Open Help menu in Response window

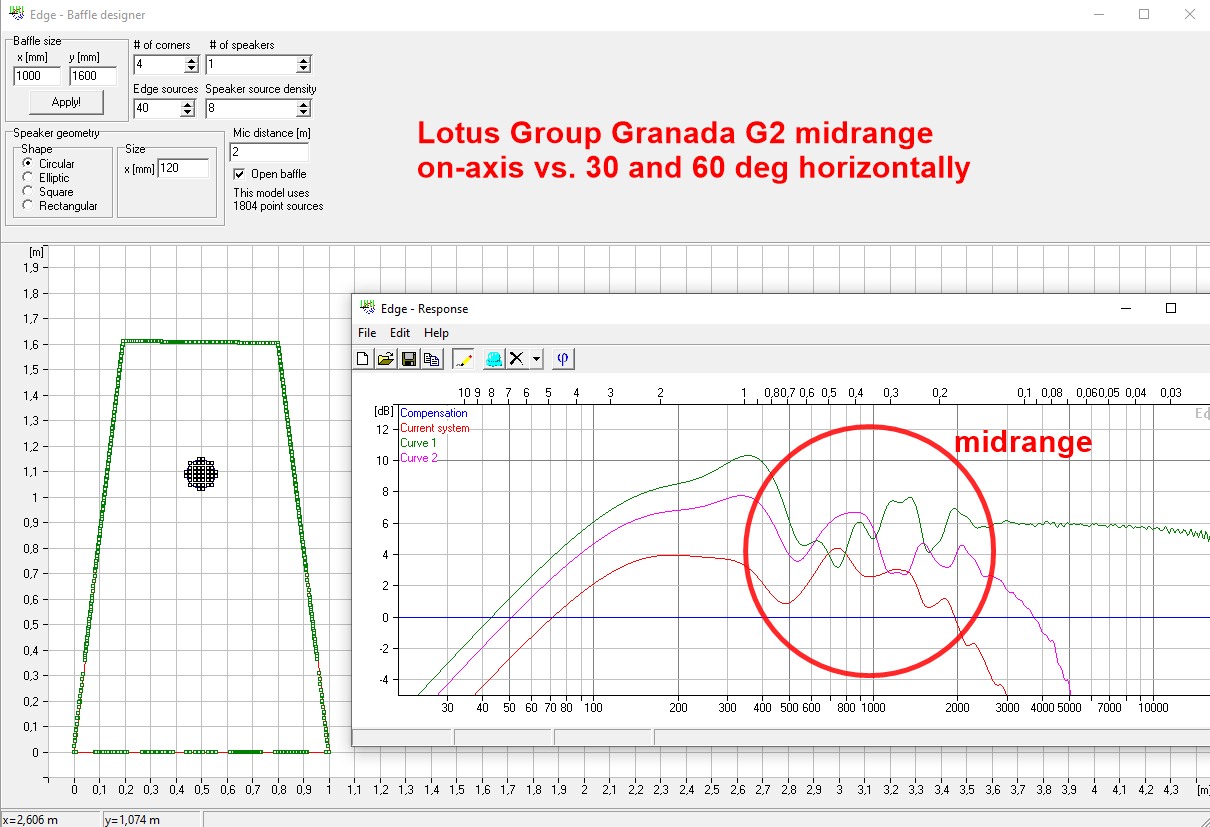(x=436, y=333)
